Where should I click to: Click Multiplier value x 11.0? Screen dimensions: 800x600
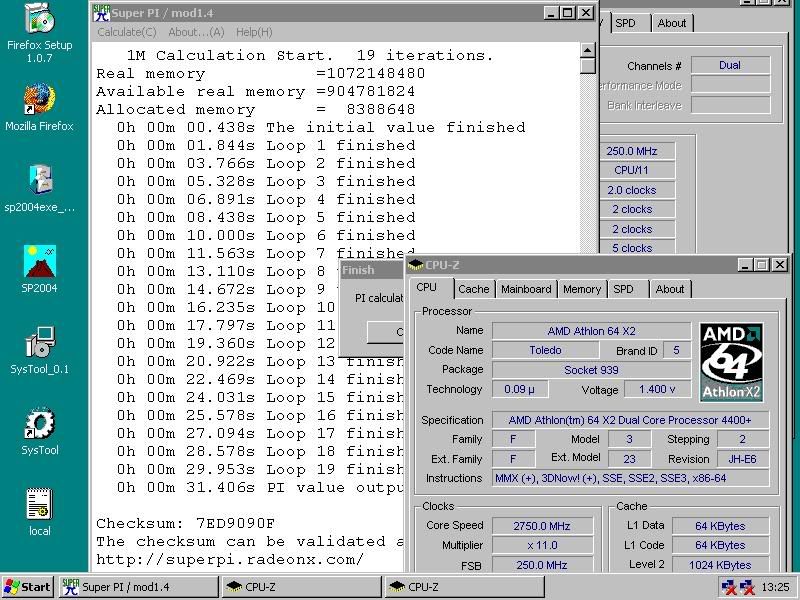(x=542, y=545)
